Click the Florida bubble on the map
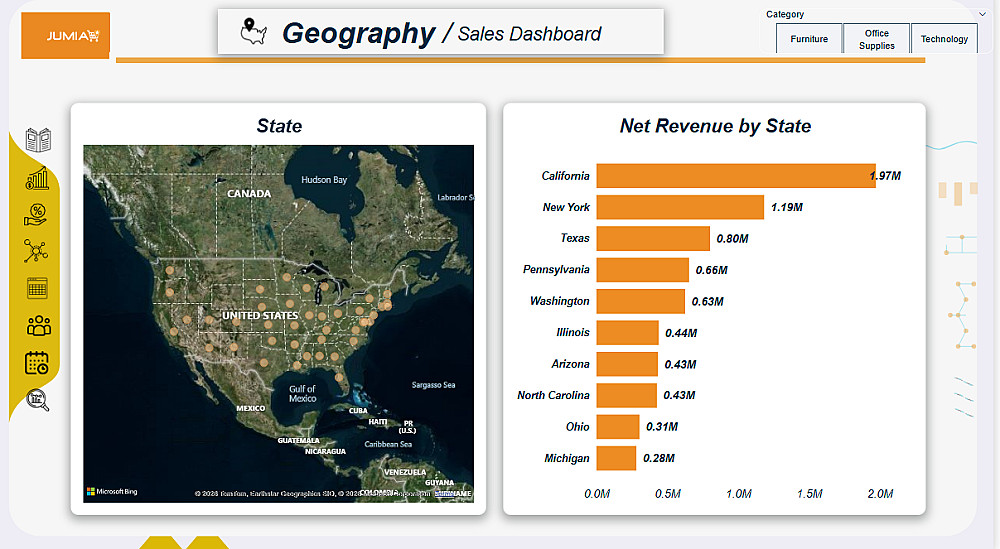Screen dimensions: 1000x549 coord(340,377)
